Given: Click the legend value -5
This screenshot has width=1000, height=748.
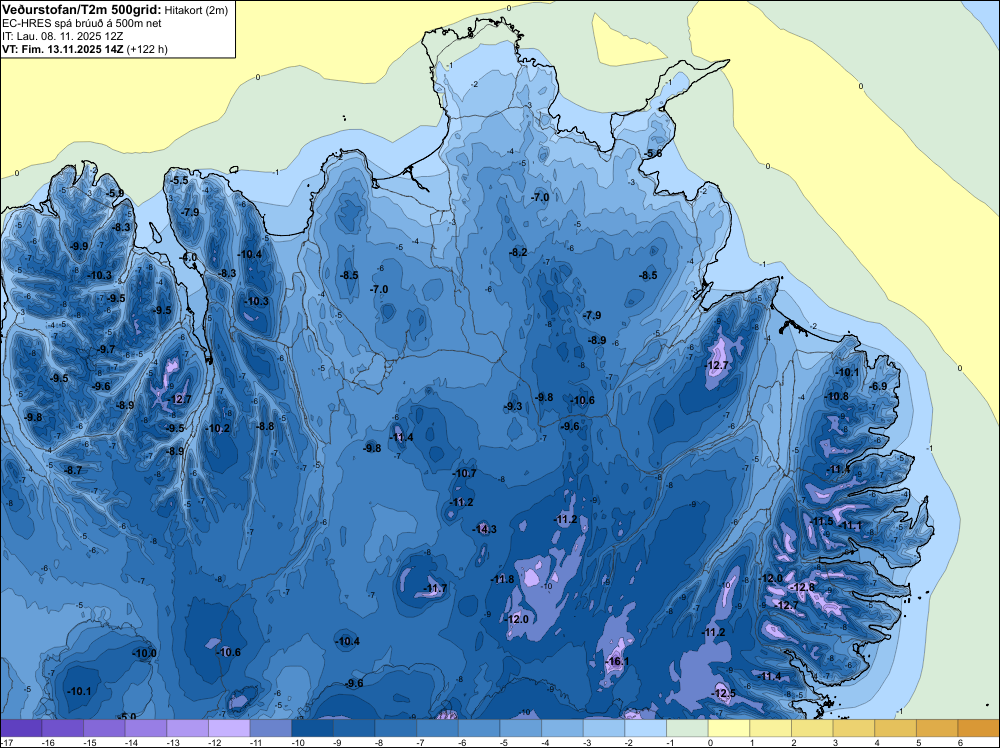Looking at the screenshot, I should pyautogui.click(x=503, y=742).
